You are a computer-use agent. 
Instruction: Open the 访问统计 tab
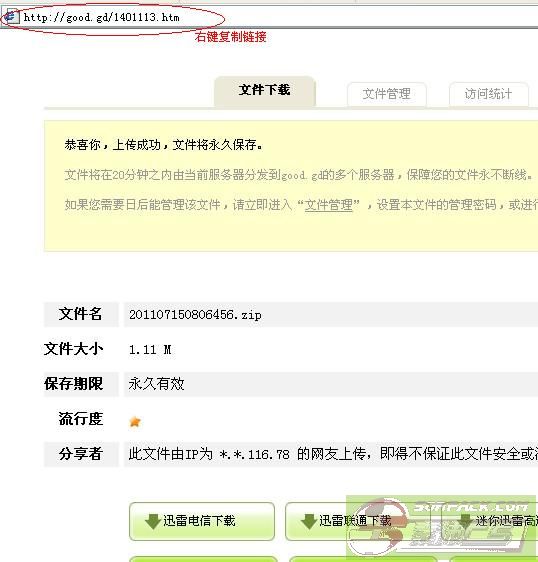tap(489, 94)
